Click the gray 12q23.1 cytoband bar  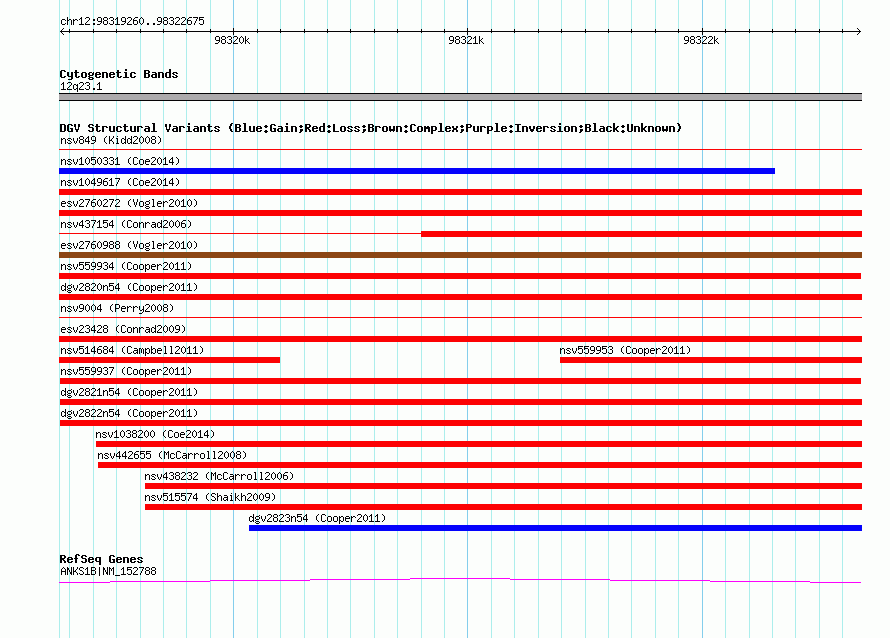pyautogui.click(x=460, y=97)
